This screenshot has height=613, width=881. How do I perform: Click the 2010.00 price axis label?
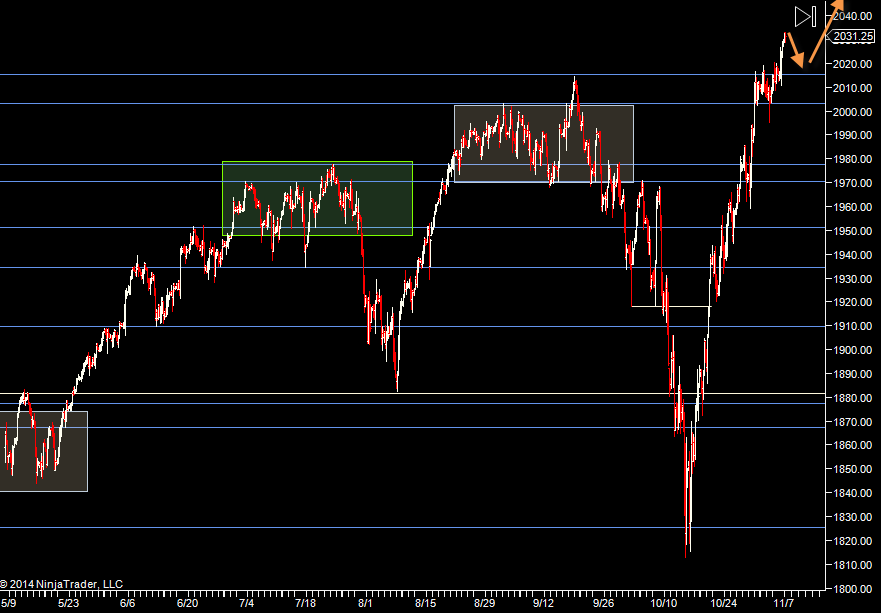pyautogui.click(x=853, y=88)
